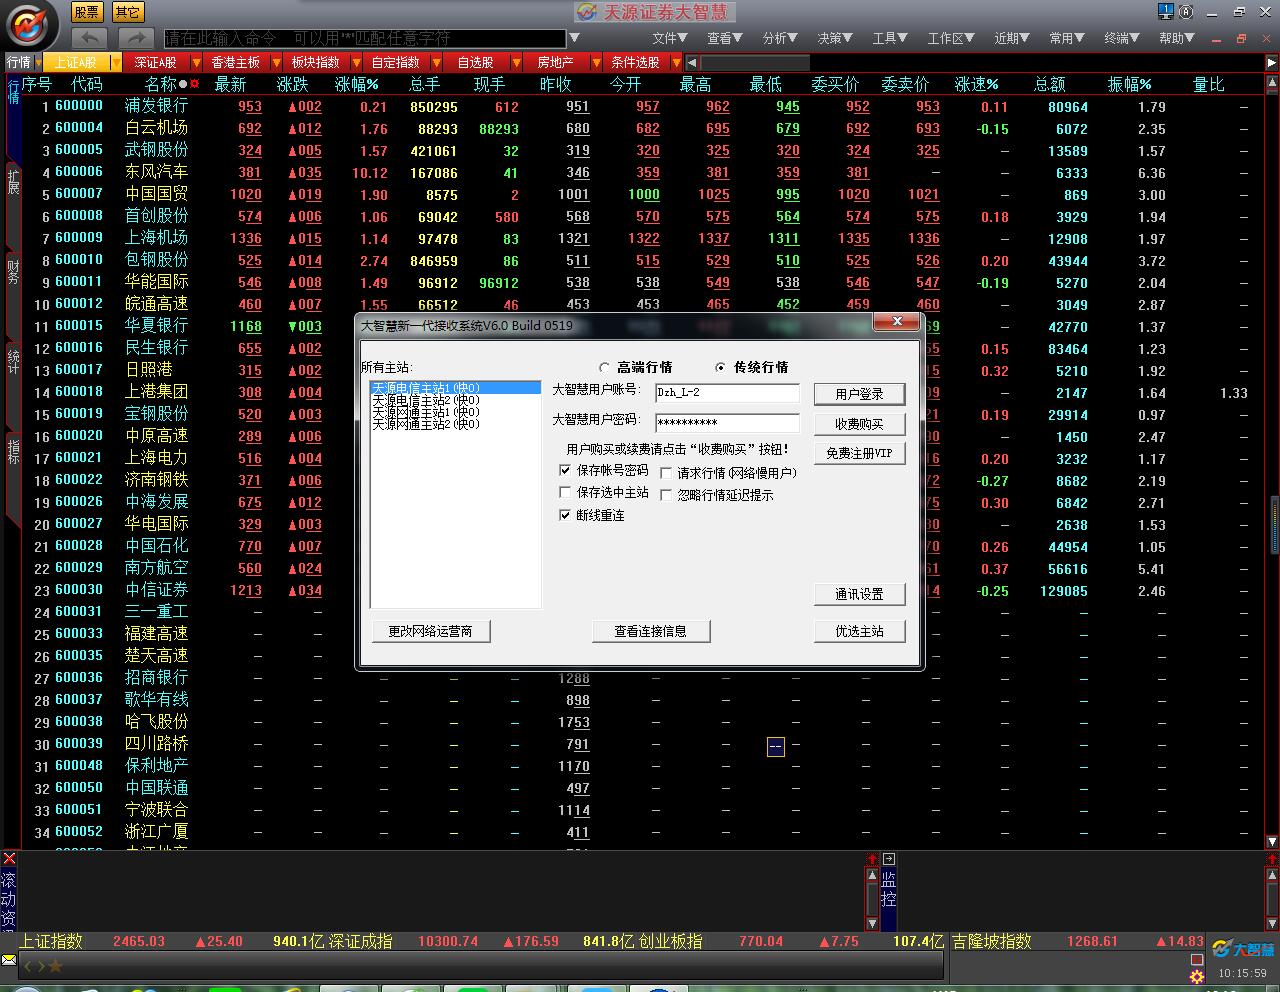Screen dimensions: 1280x992
Task: Open the 上证A股 tab dropdown arrow
Action: [x=117, y=62]
